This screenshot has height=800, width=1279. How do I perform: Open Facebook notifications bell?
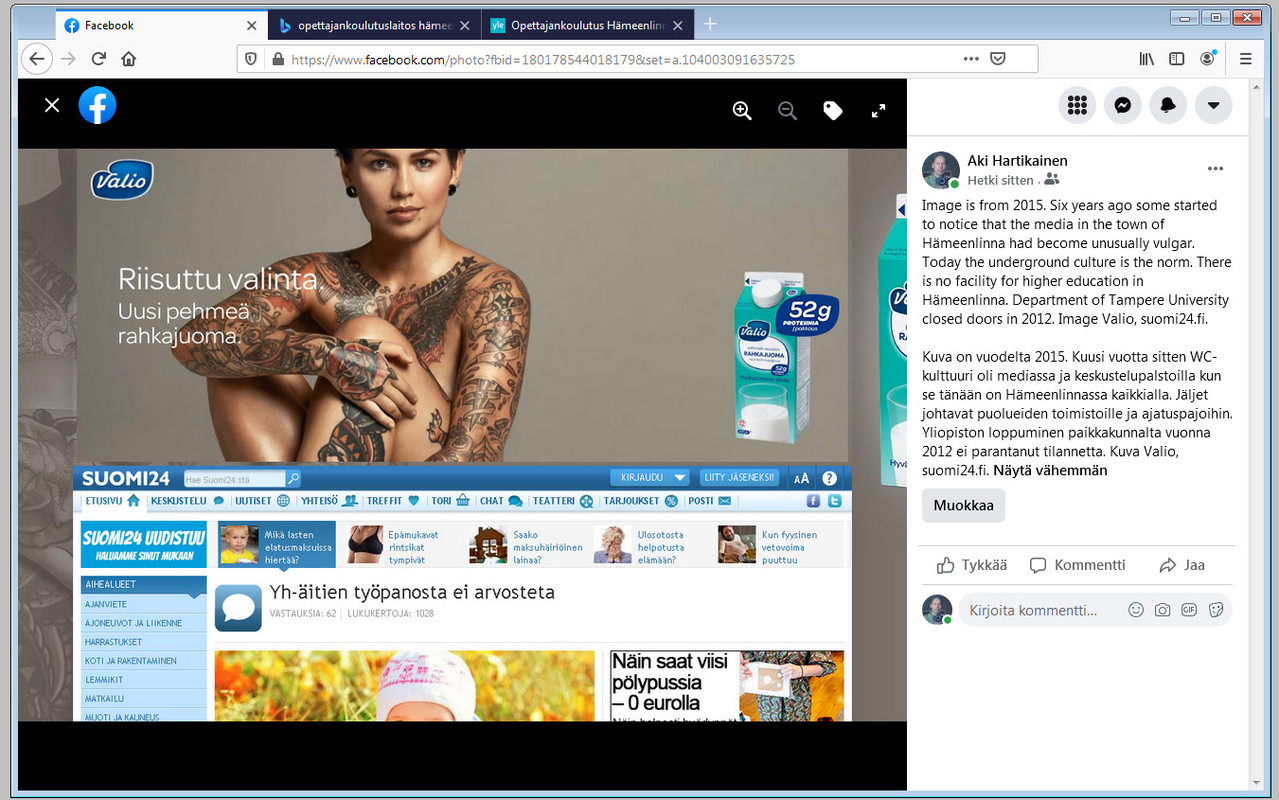[1168, 105]
